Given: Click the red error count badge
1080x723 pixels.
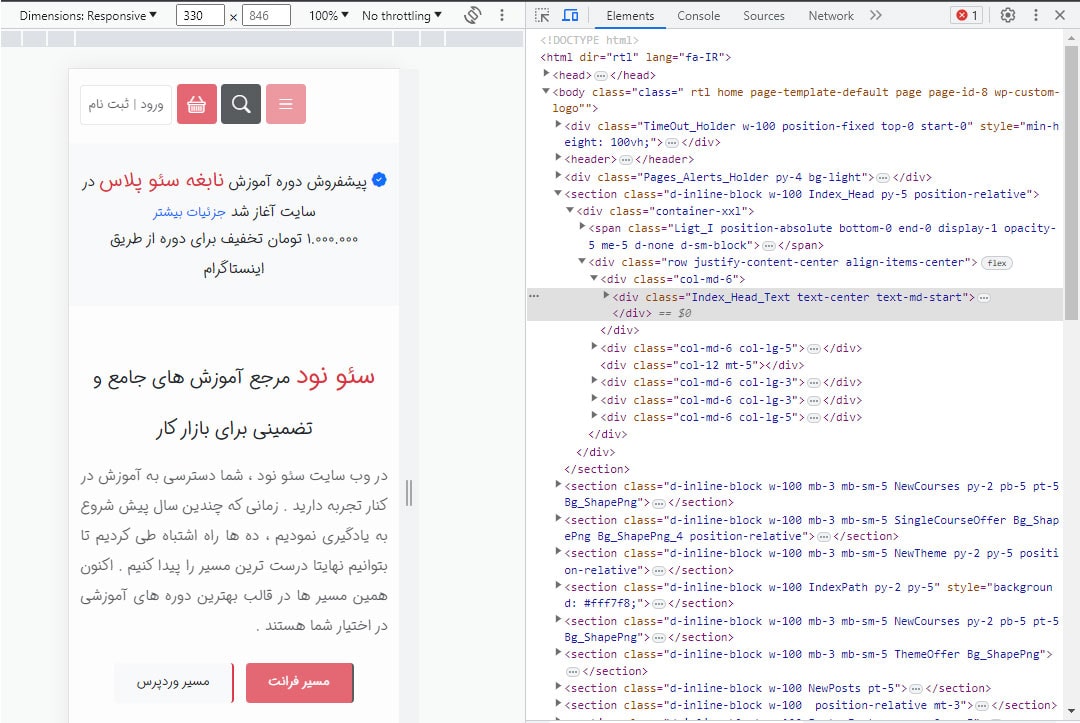Looking at the screenshot, I should coord(967,15).
